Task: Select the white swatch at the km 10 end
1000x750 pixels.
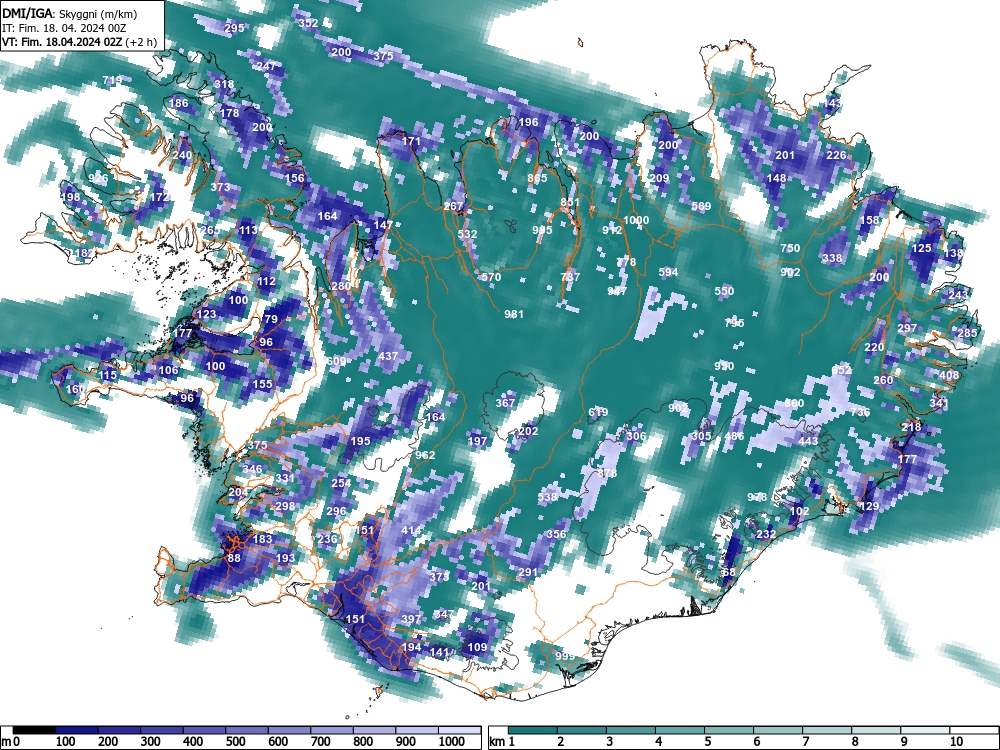Action: [972, 730]
